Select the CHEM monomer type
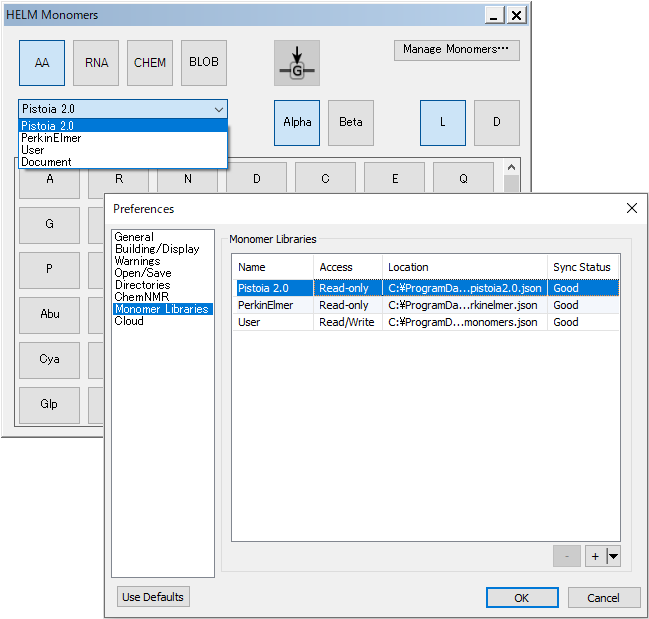 [x=150, y=63]
